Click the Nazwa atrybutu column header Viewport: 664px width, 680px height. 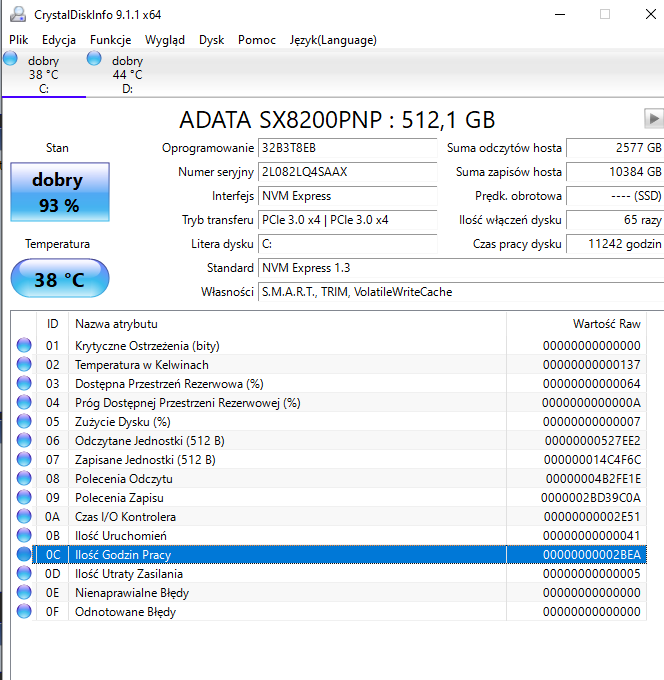point(287,324)
